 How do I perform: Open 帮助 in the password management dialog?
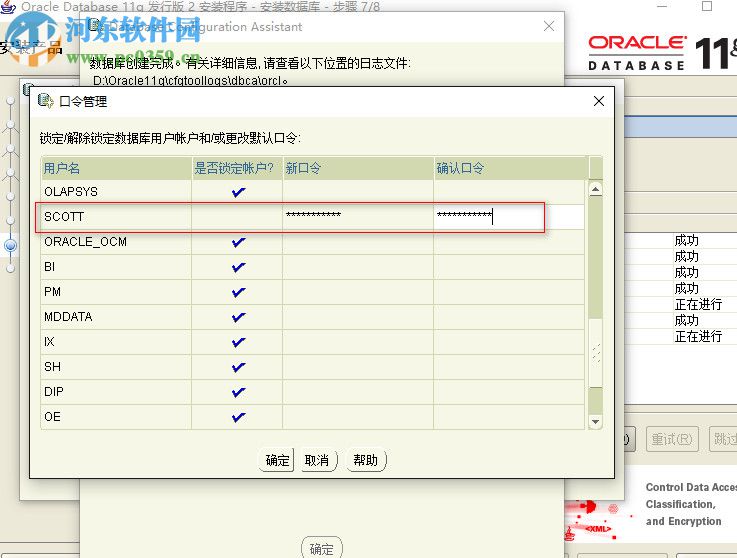point(366,460)
